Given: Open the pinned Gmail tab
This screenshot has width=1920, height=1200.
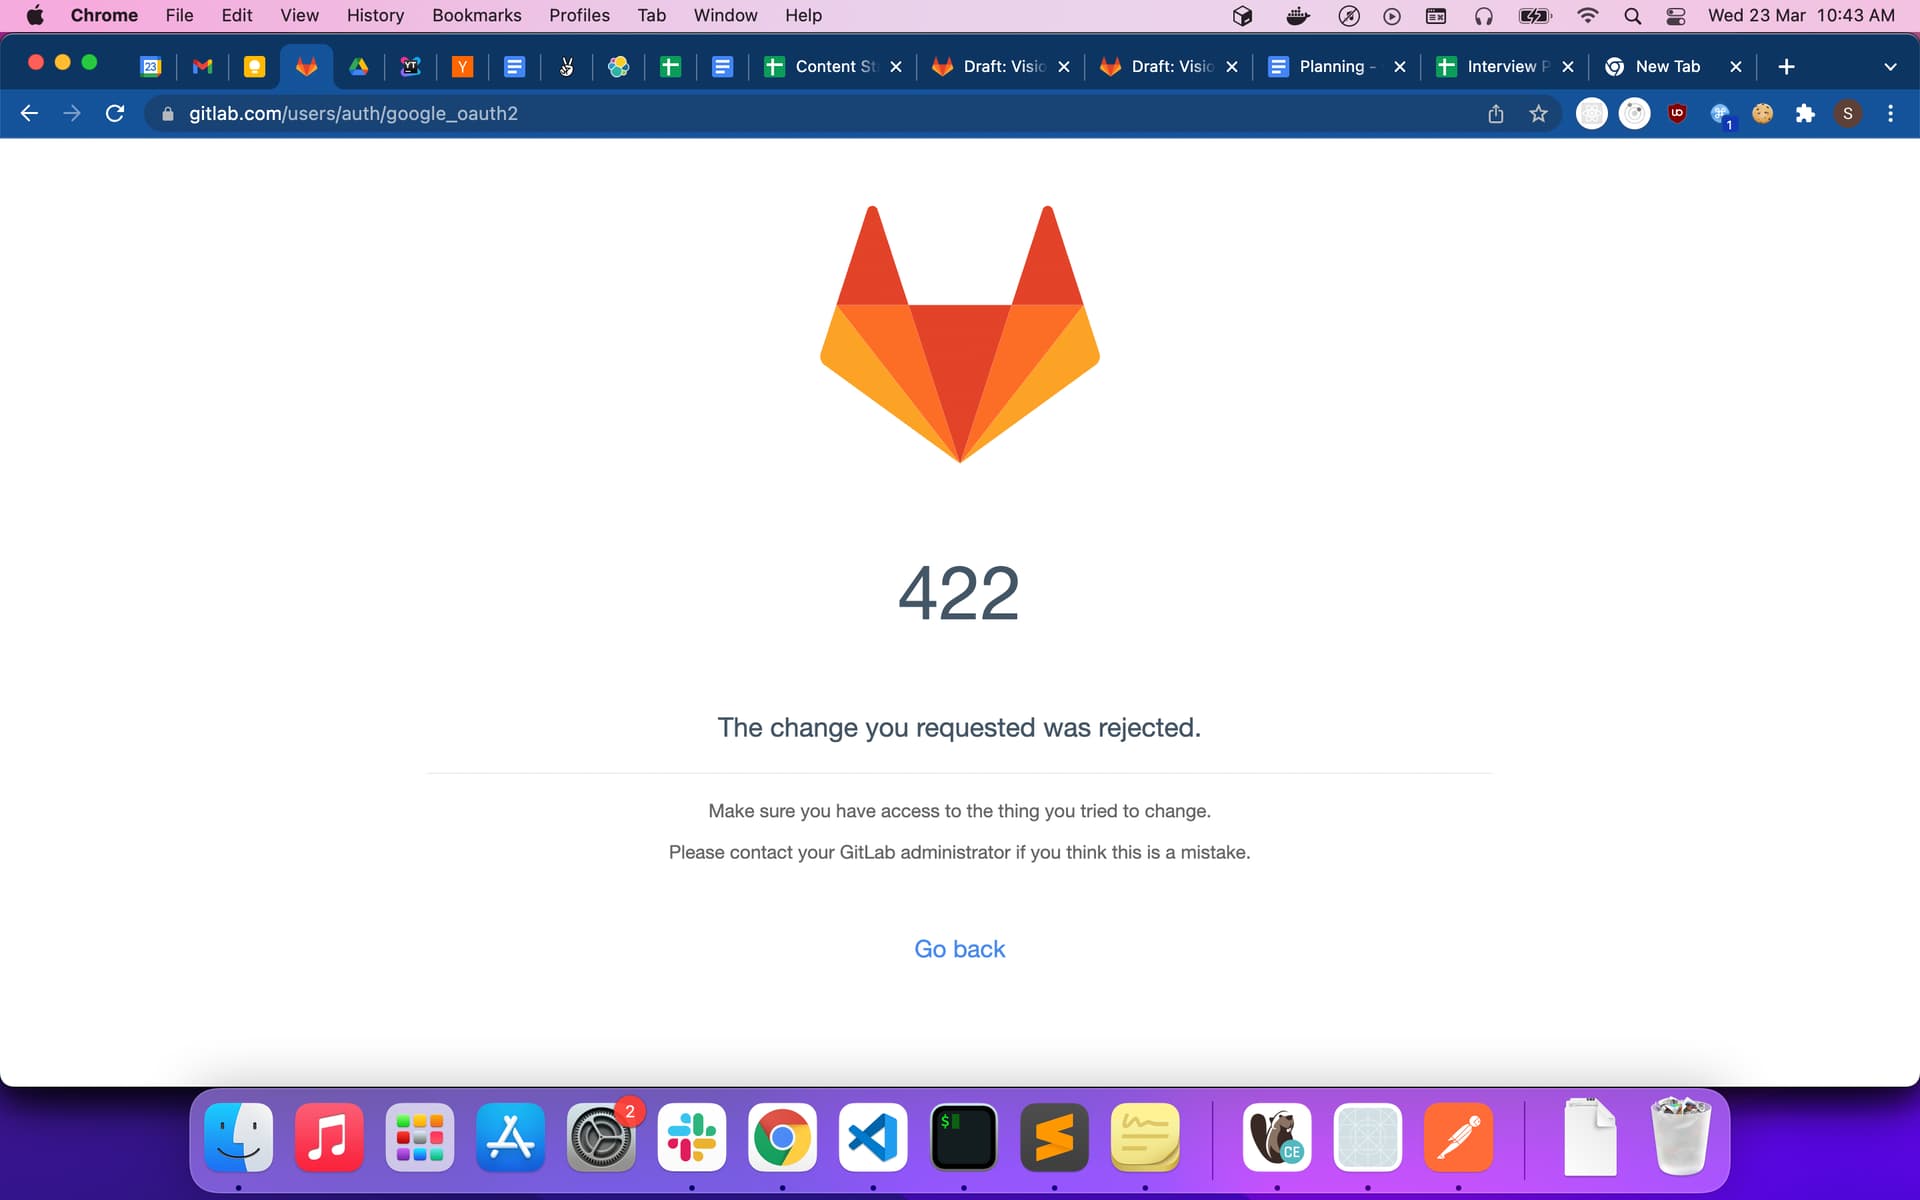Looking at the screenshot, I should tap(203, 66).
